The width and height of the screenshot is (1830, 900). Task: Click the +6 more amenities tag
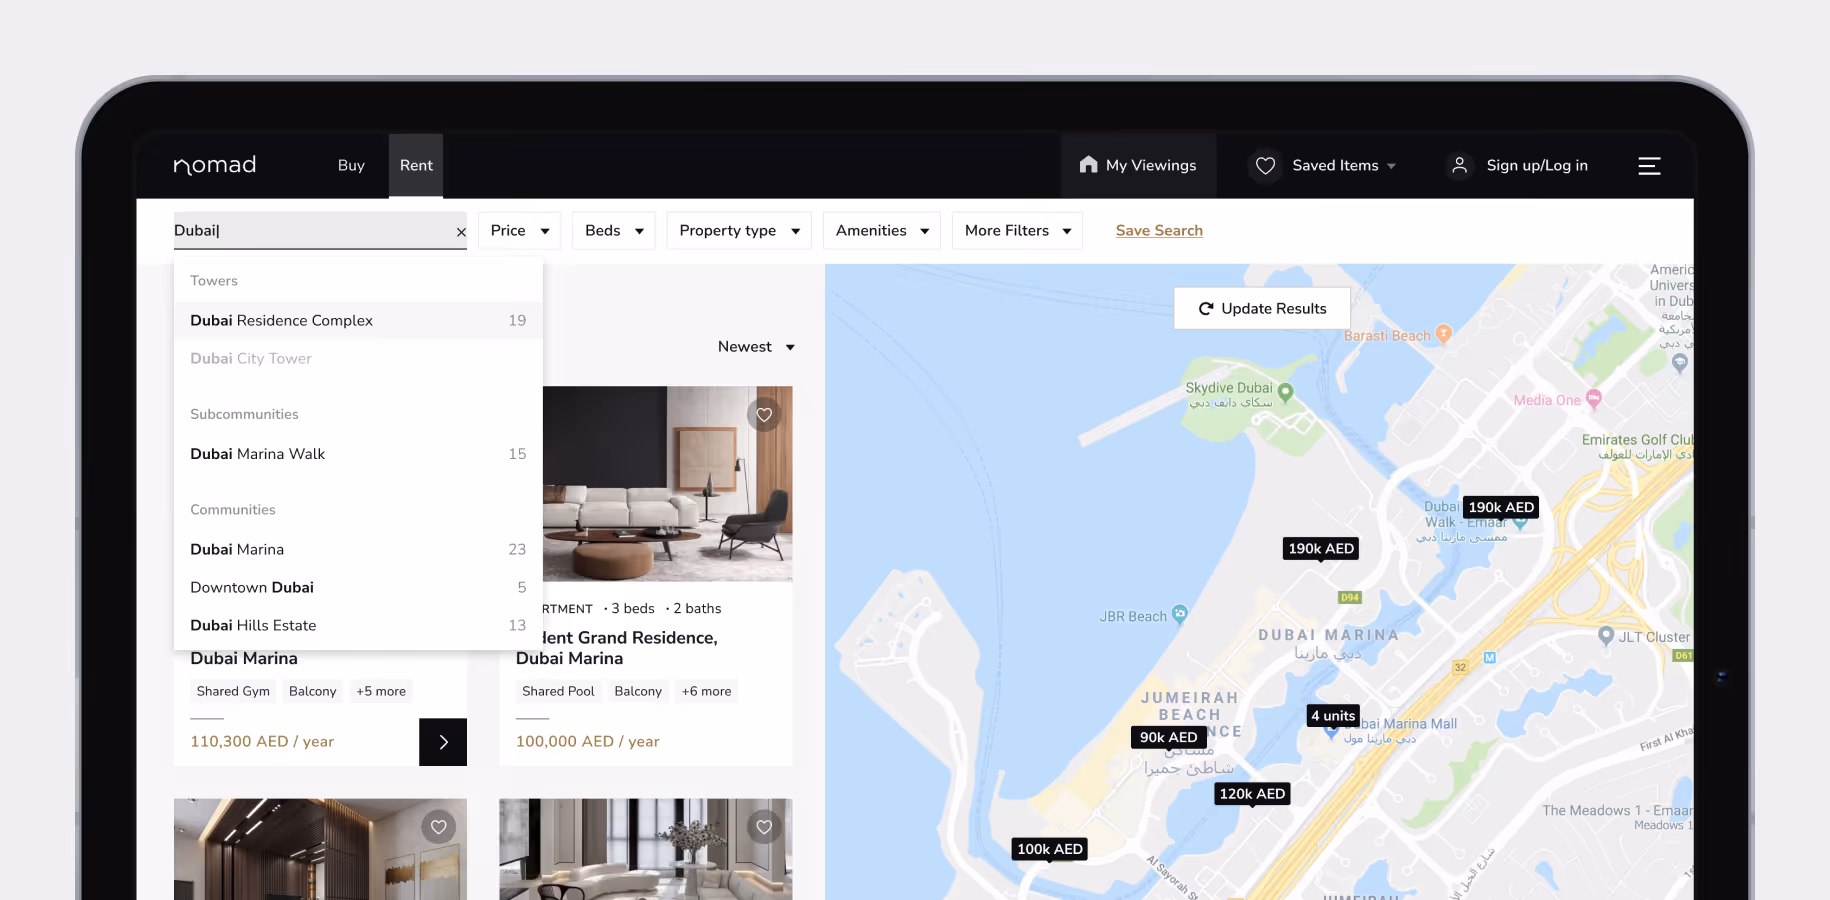click(706, 692)
